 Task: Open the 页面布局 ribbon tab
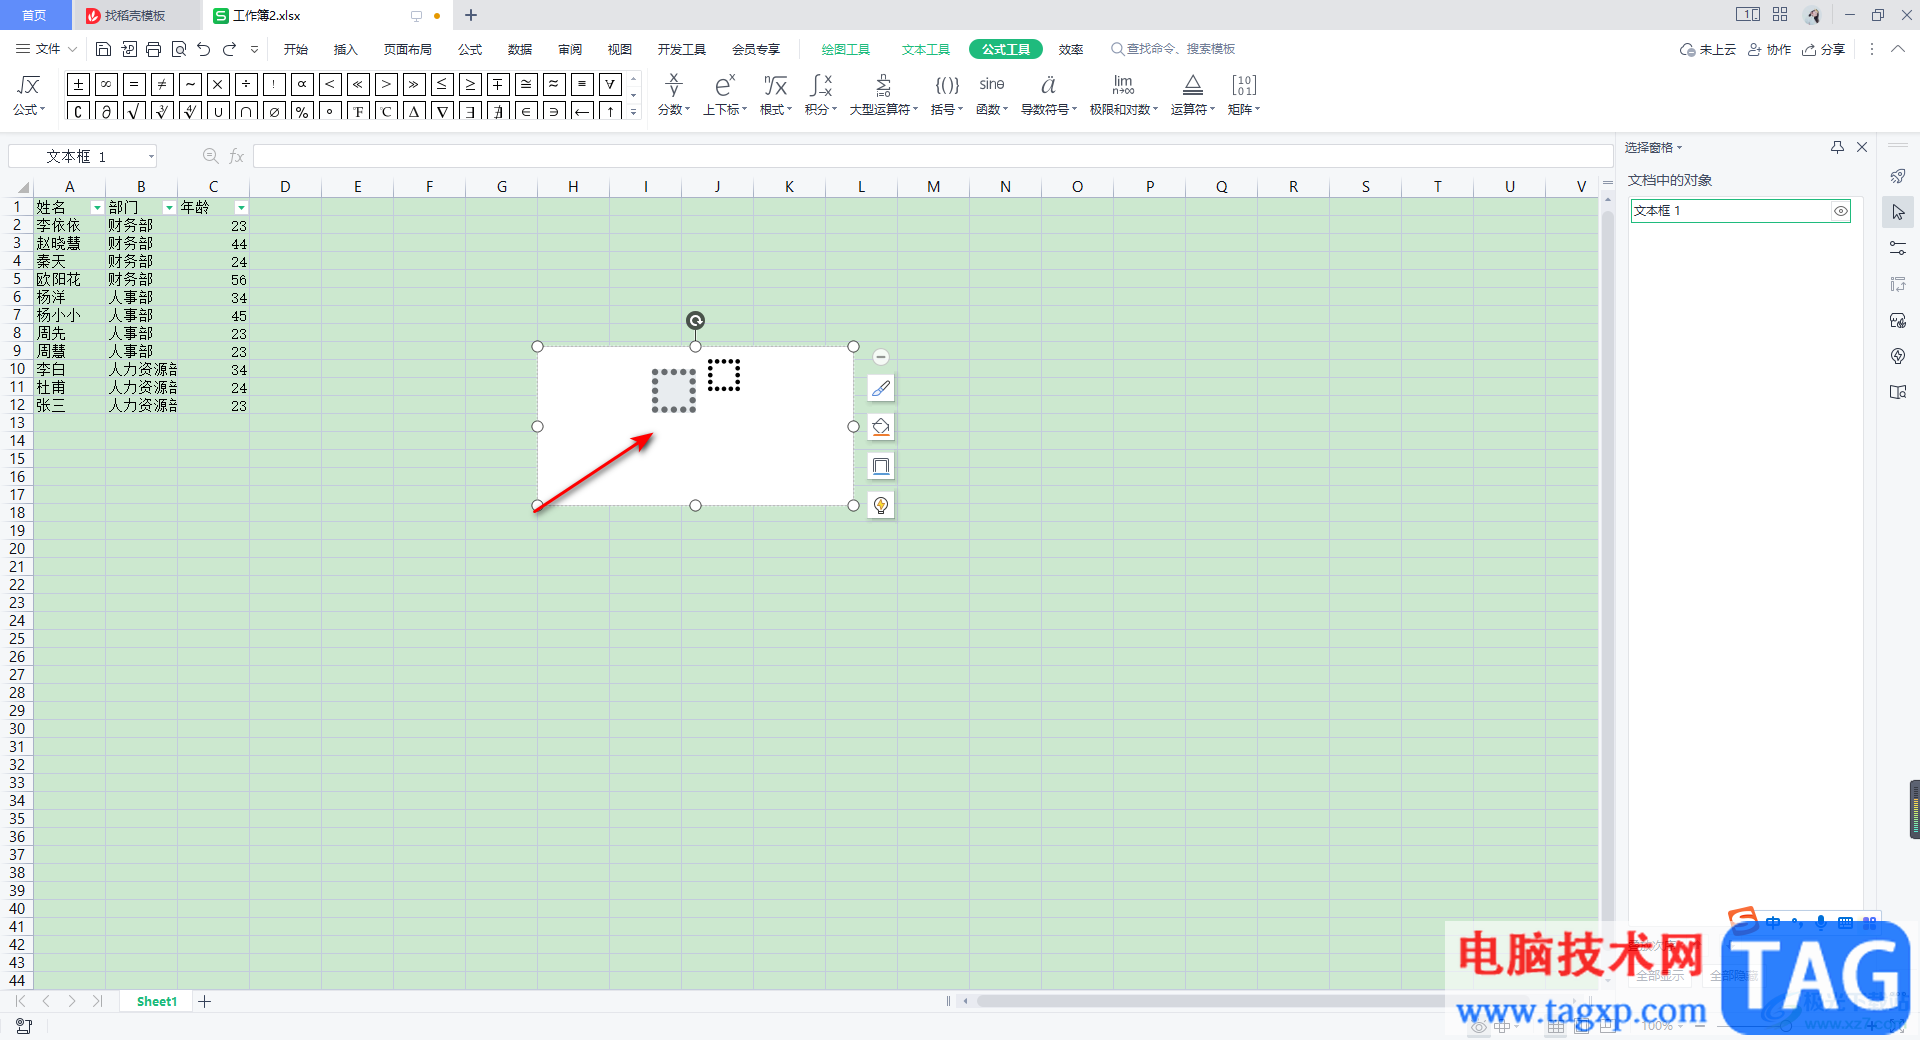coord(408,49)
